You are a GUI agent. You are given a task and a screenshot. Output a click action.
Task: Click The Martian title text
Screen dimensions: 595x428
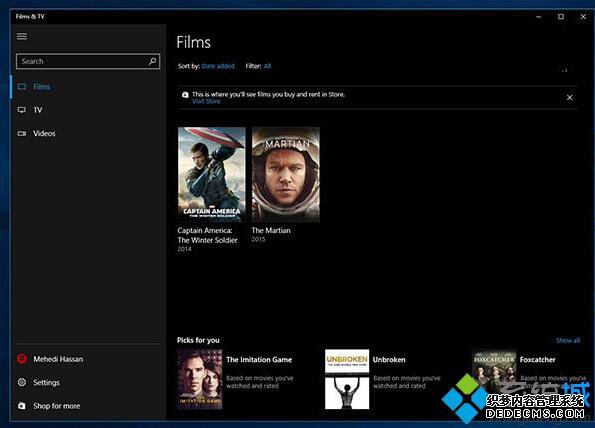(x=271, y=230)
